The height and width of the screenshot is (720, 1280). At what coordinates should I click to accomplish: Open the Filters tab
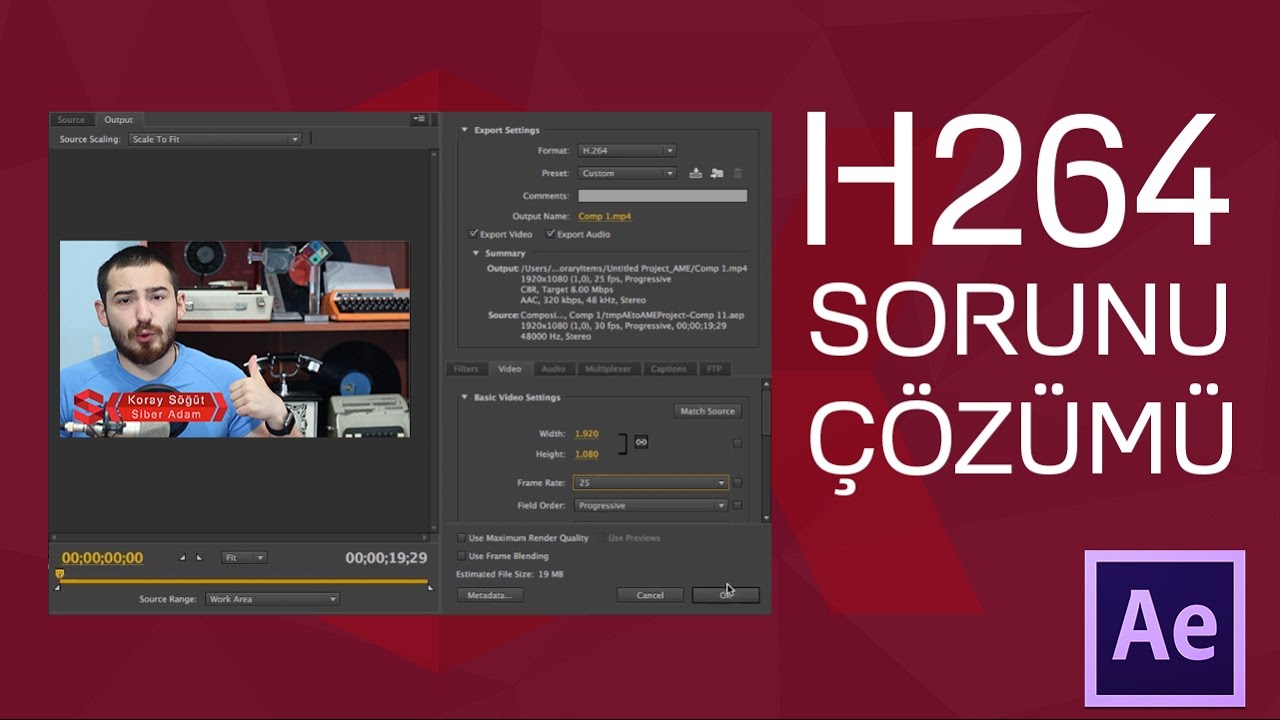tap(466, 369)
